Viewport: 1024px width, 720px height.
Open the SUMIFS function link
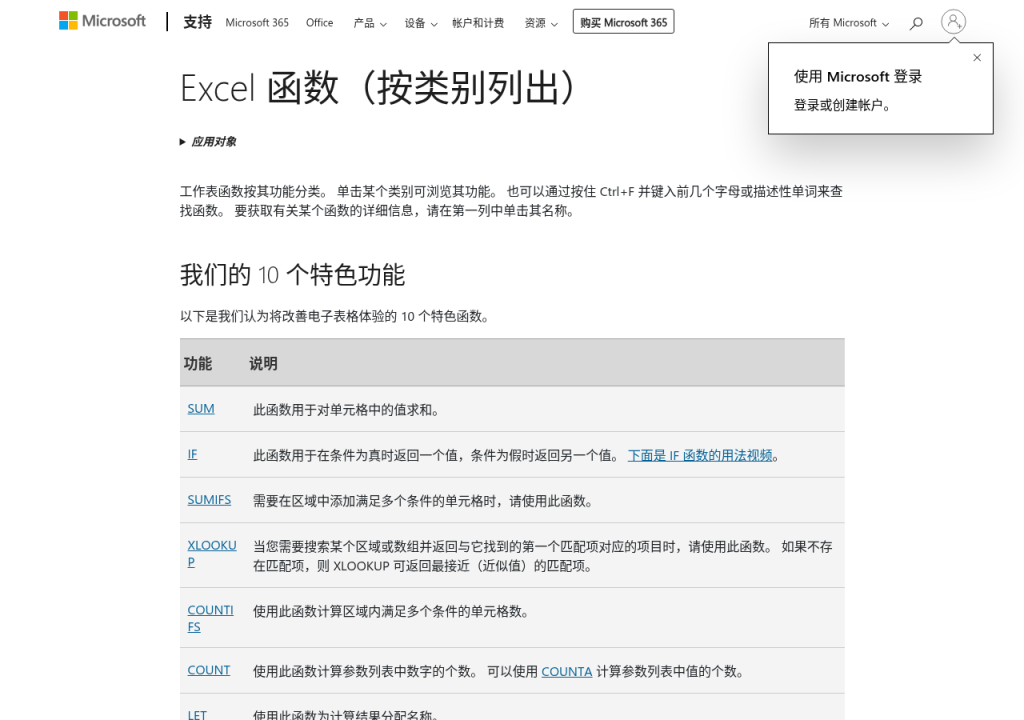click(209, 500)
